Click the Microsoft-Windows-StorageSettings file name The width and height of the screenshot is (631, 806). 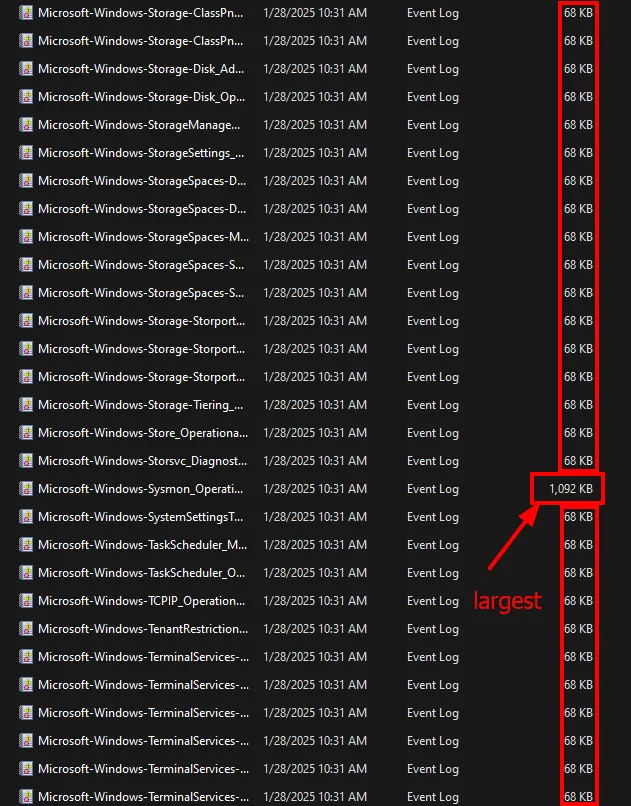(x=141, y=153)
